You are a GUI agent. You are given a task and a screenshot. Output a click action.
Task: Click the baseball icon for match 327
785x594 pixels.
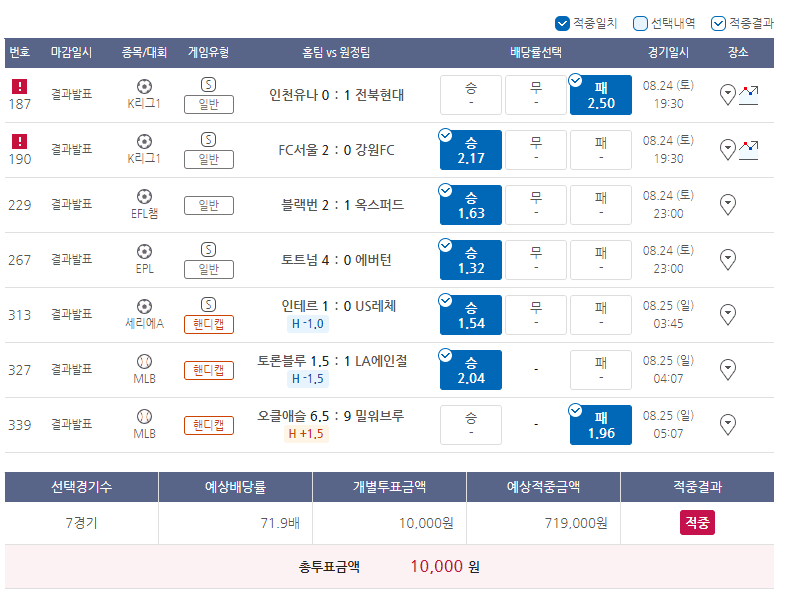tap(144, 361)
